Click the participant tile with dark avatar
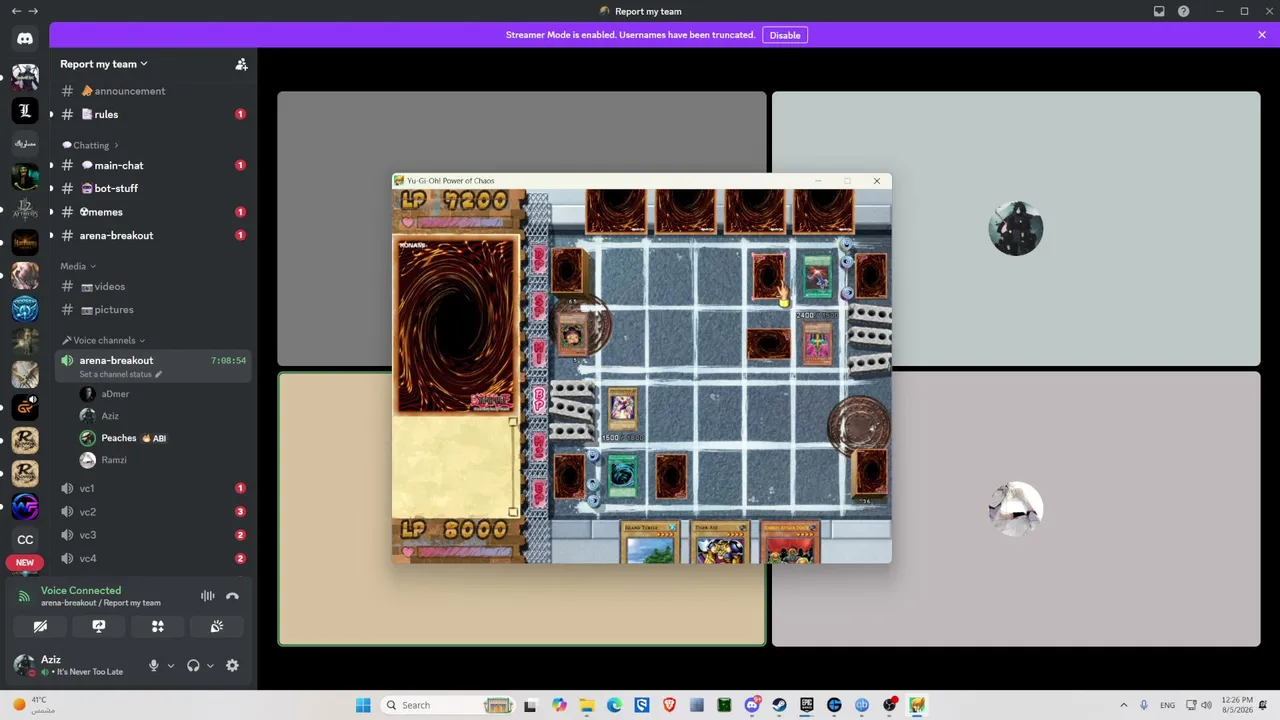This screenshot has width=1280, height=720. tap(1016, 229)
